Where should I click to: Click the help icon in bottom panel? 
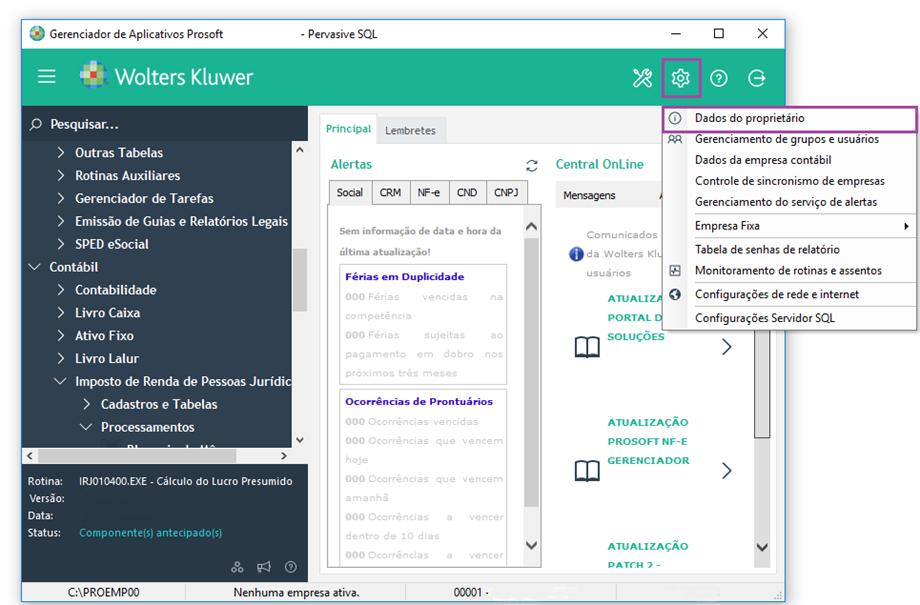tap(290, 567)
